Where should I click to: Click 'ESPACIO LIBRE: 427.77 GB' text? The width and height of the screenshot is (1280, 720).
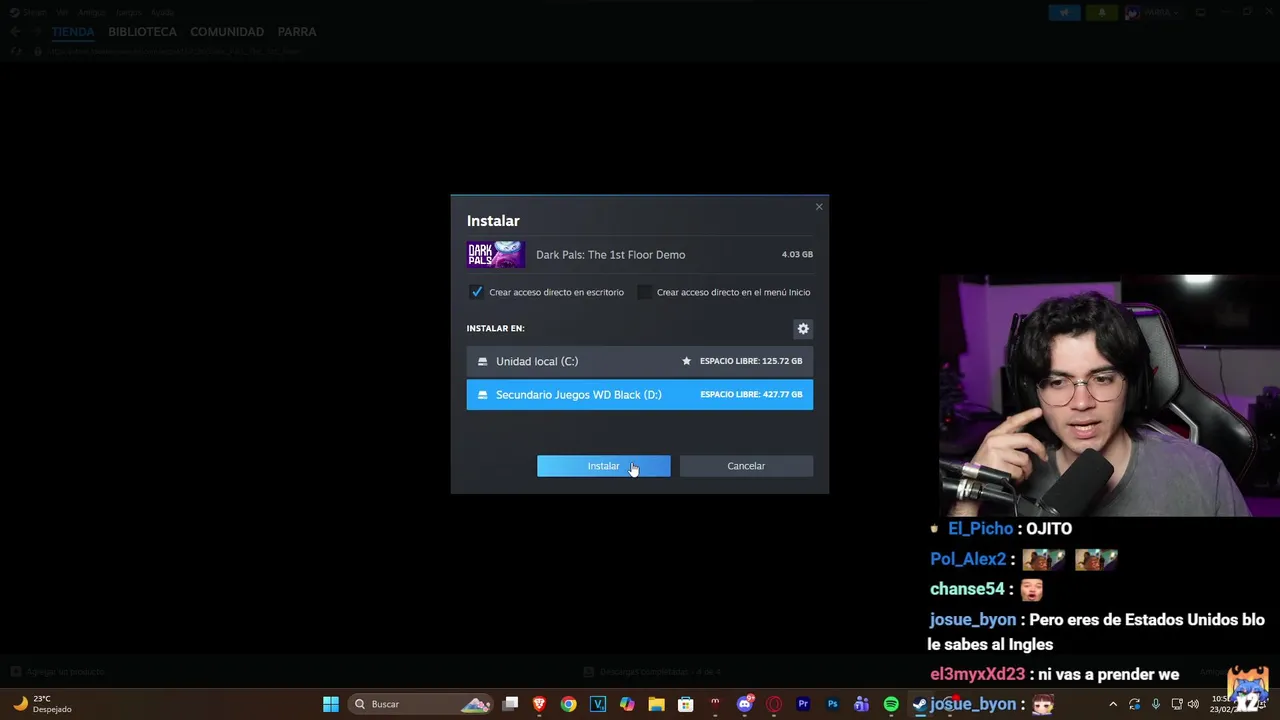click(751, 394)
